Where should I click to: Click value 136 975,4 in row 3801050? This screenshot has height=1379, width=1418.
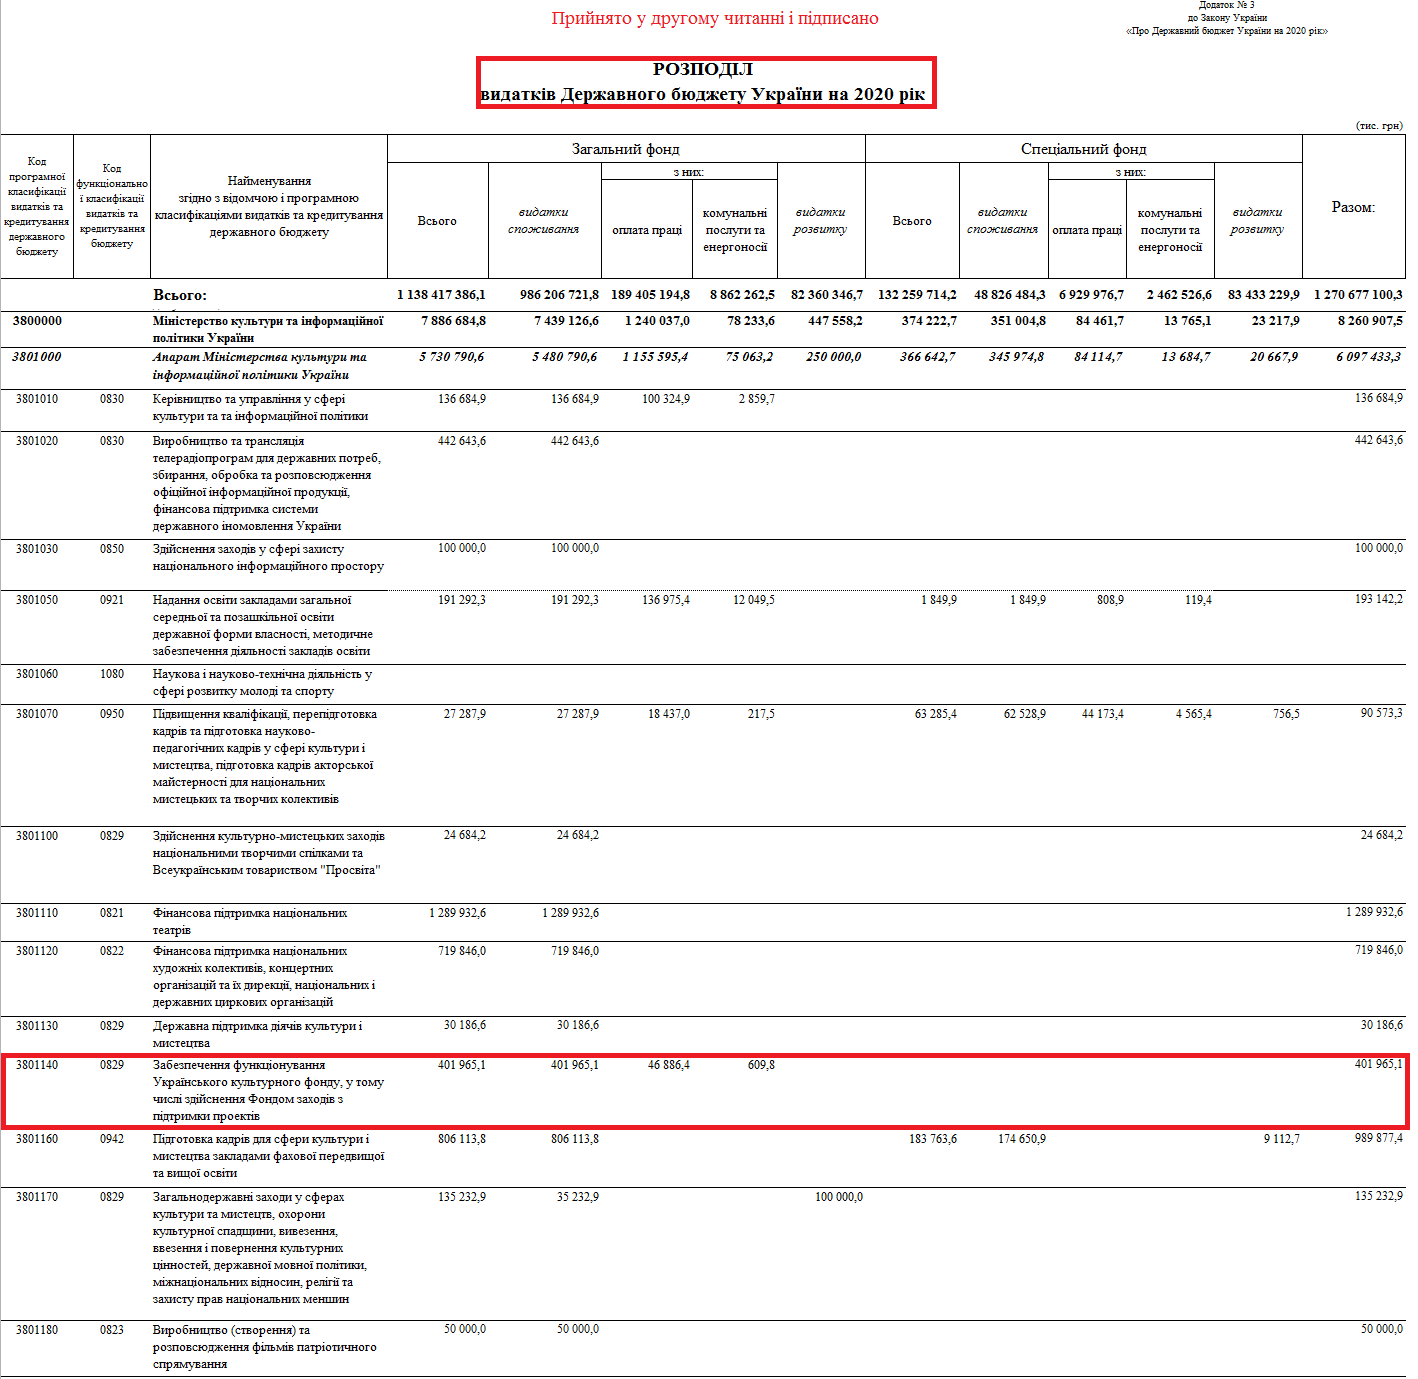point(666,600)
